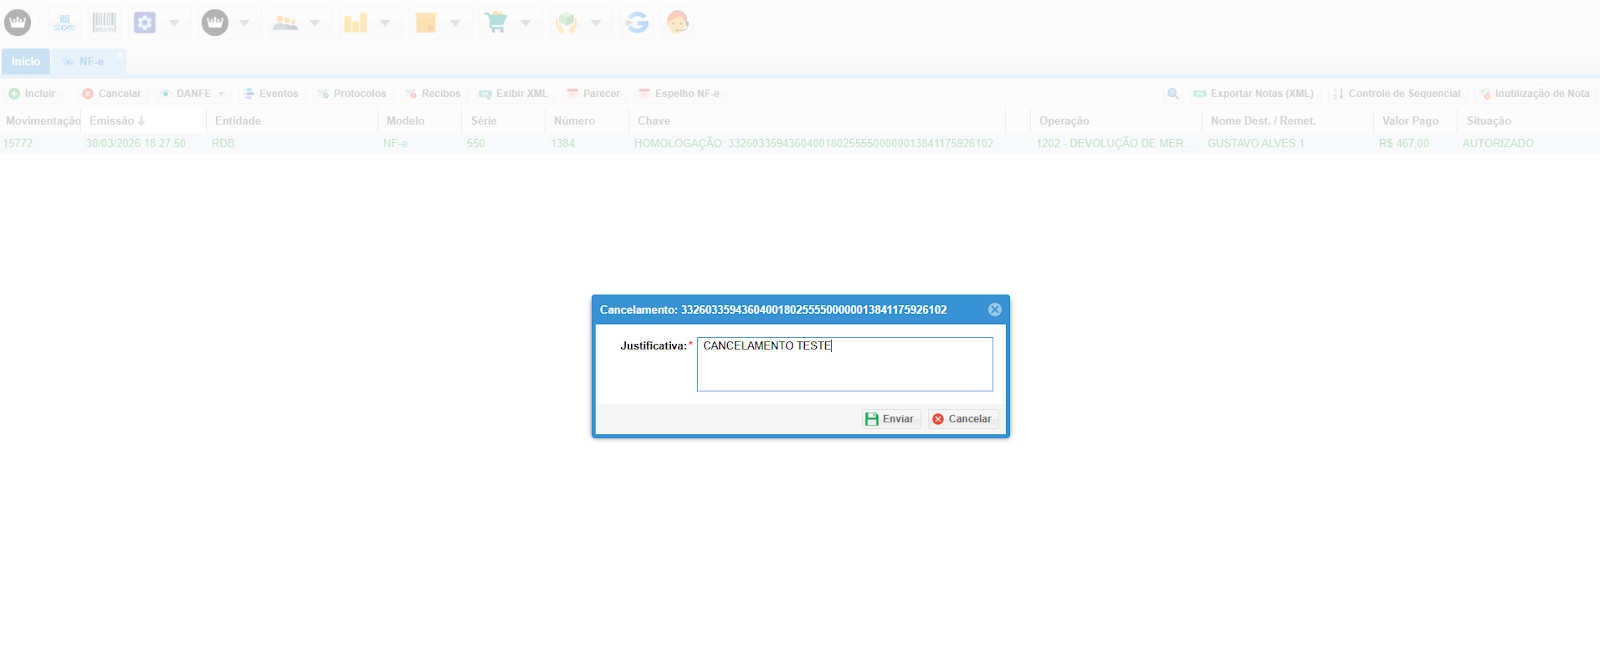
Task: Expand the dropdown arrow beside the cart icon
Action: click(x=525, y=23)
